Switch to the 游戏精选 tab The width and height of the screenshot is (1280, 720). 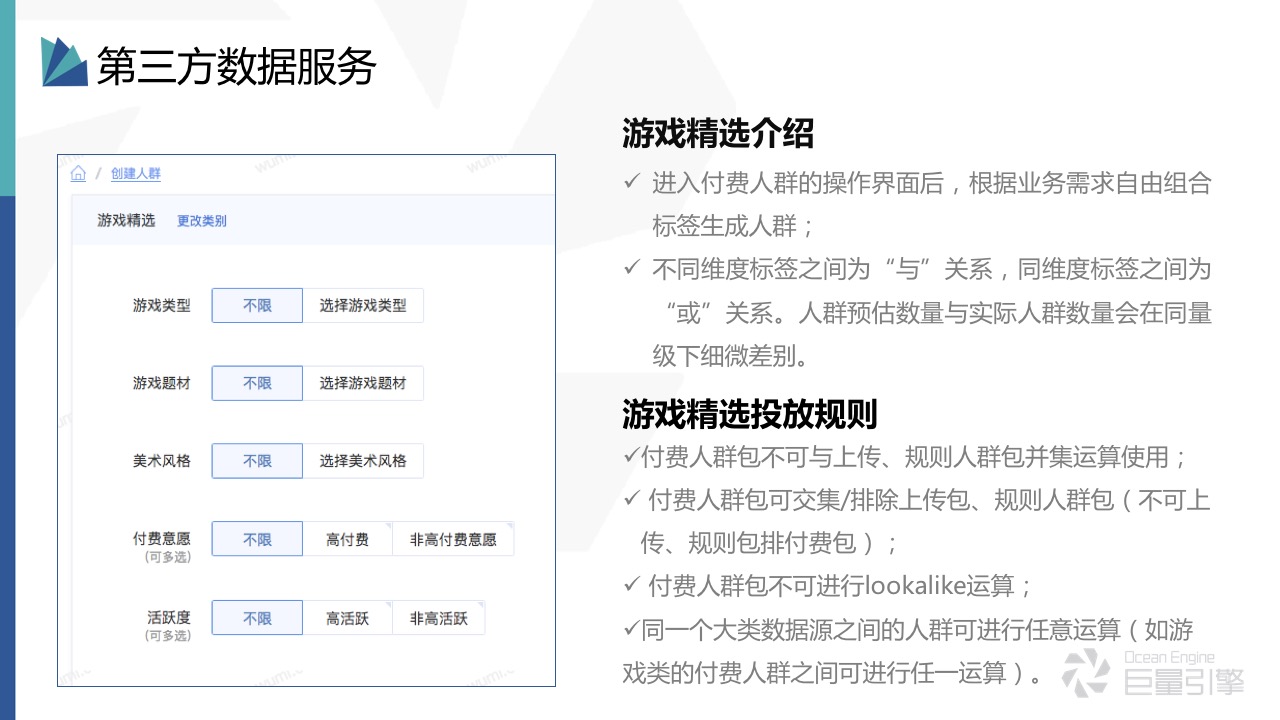coord(124,220)
